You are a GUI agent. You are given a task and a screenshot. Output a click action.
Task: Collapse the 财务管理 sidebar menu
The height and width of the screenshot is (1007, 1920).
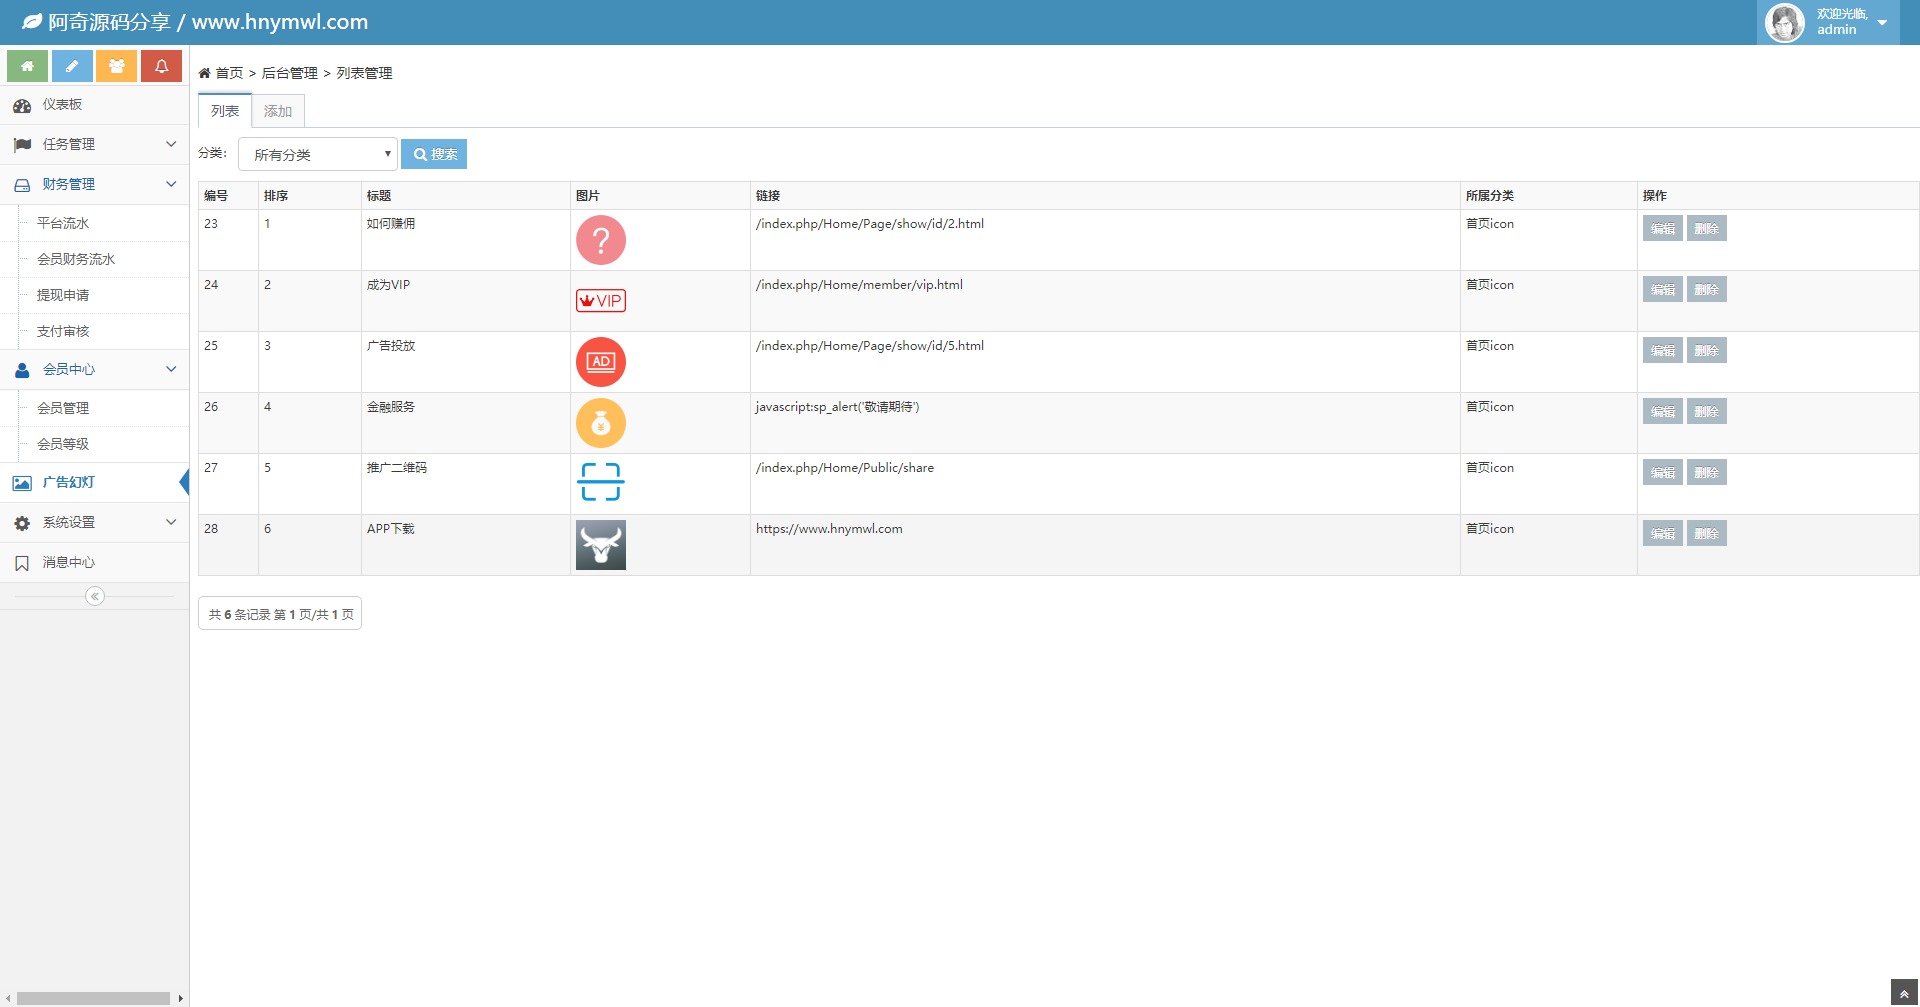(94, 185)
